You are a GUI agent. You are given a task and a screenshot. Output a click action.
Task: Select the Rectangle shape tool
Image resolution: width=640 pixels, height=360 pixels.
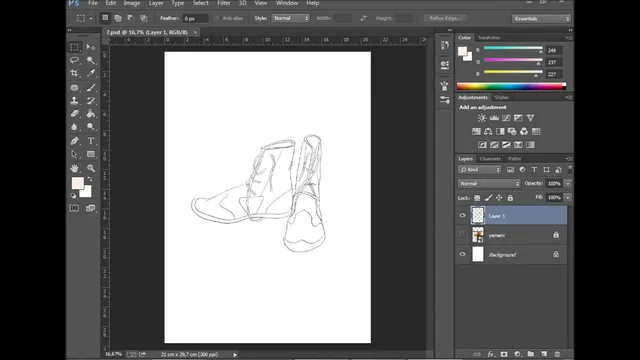[91, 154]
